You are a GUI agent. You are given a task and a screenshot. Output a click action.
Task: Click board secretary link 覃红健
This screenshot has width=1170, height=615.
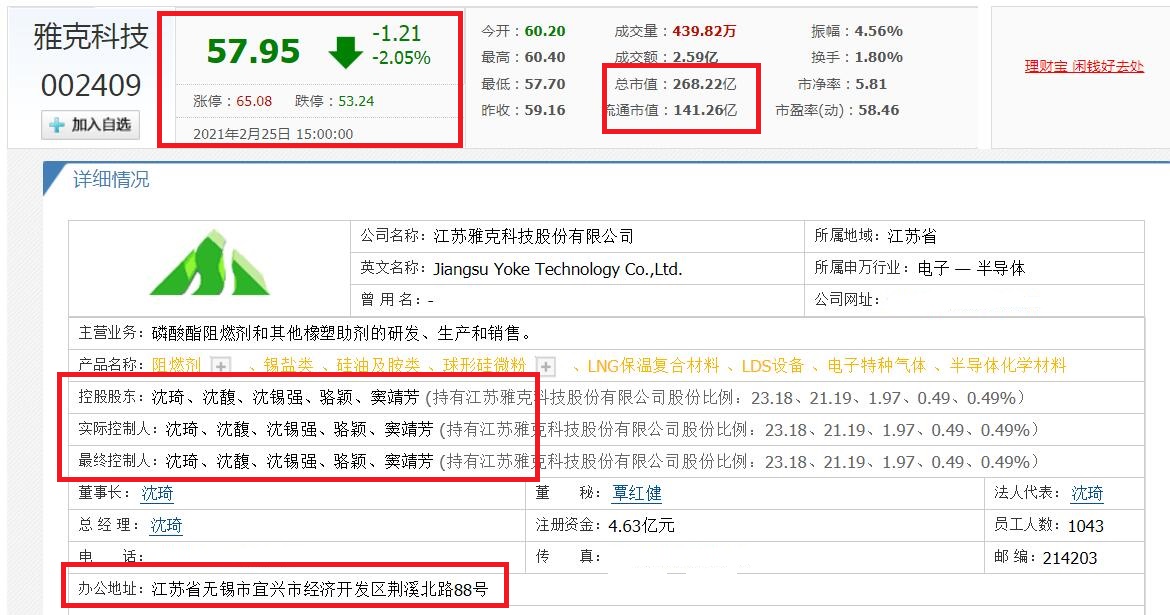[x=637, y=492]
